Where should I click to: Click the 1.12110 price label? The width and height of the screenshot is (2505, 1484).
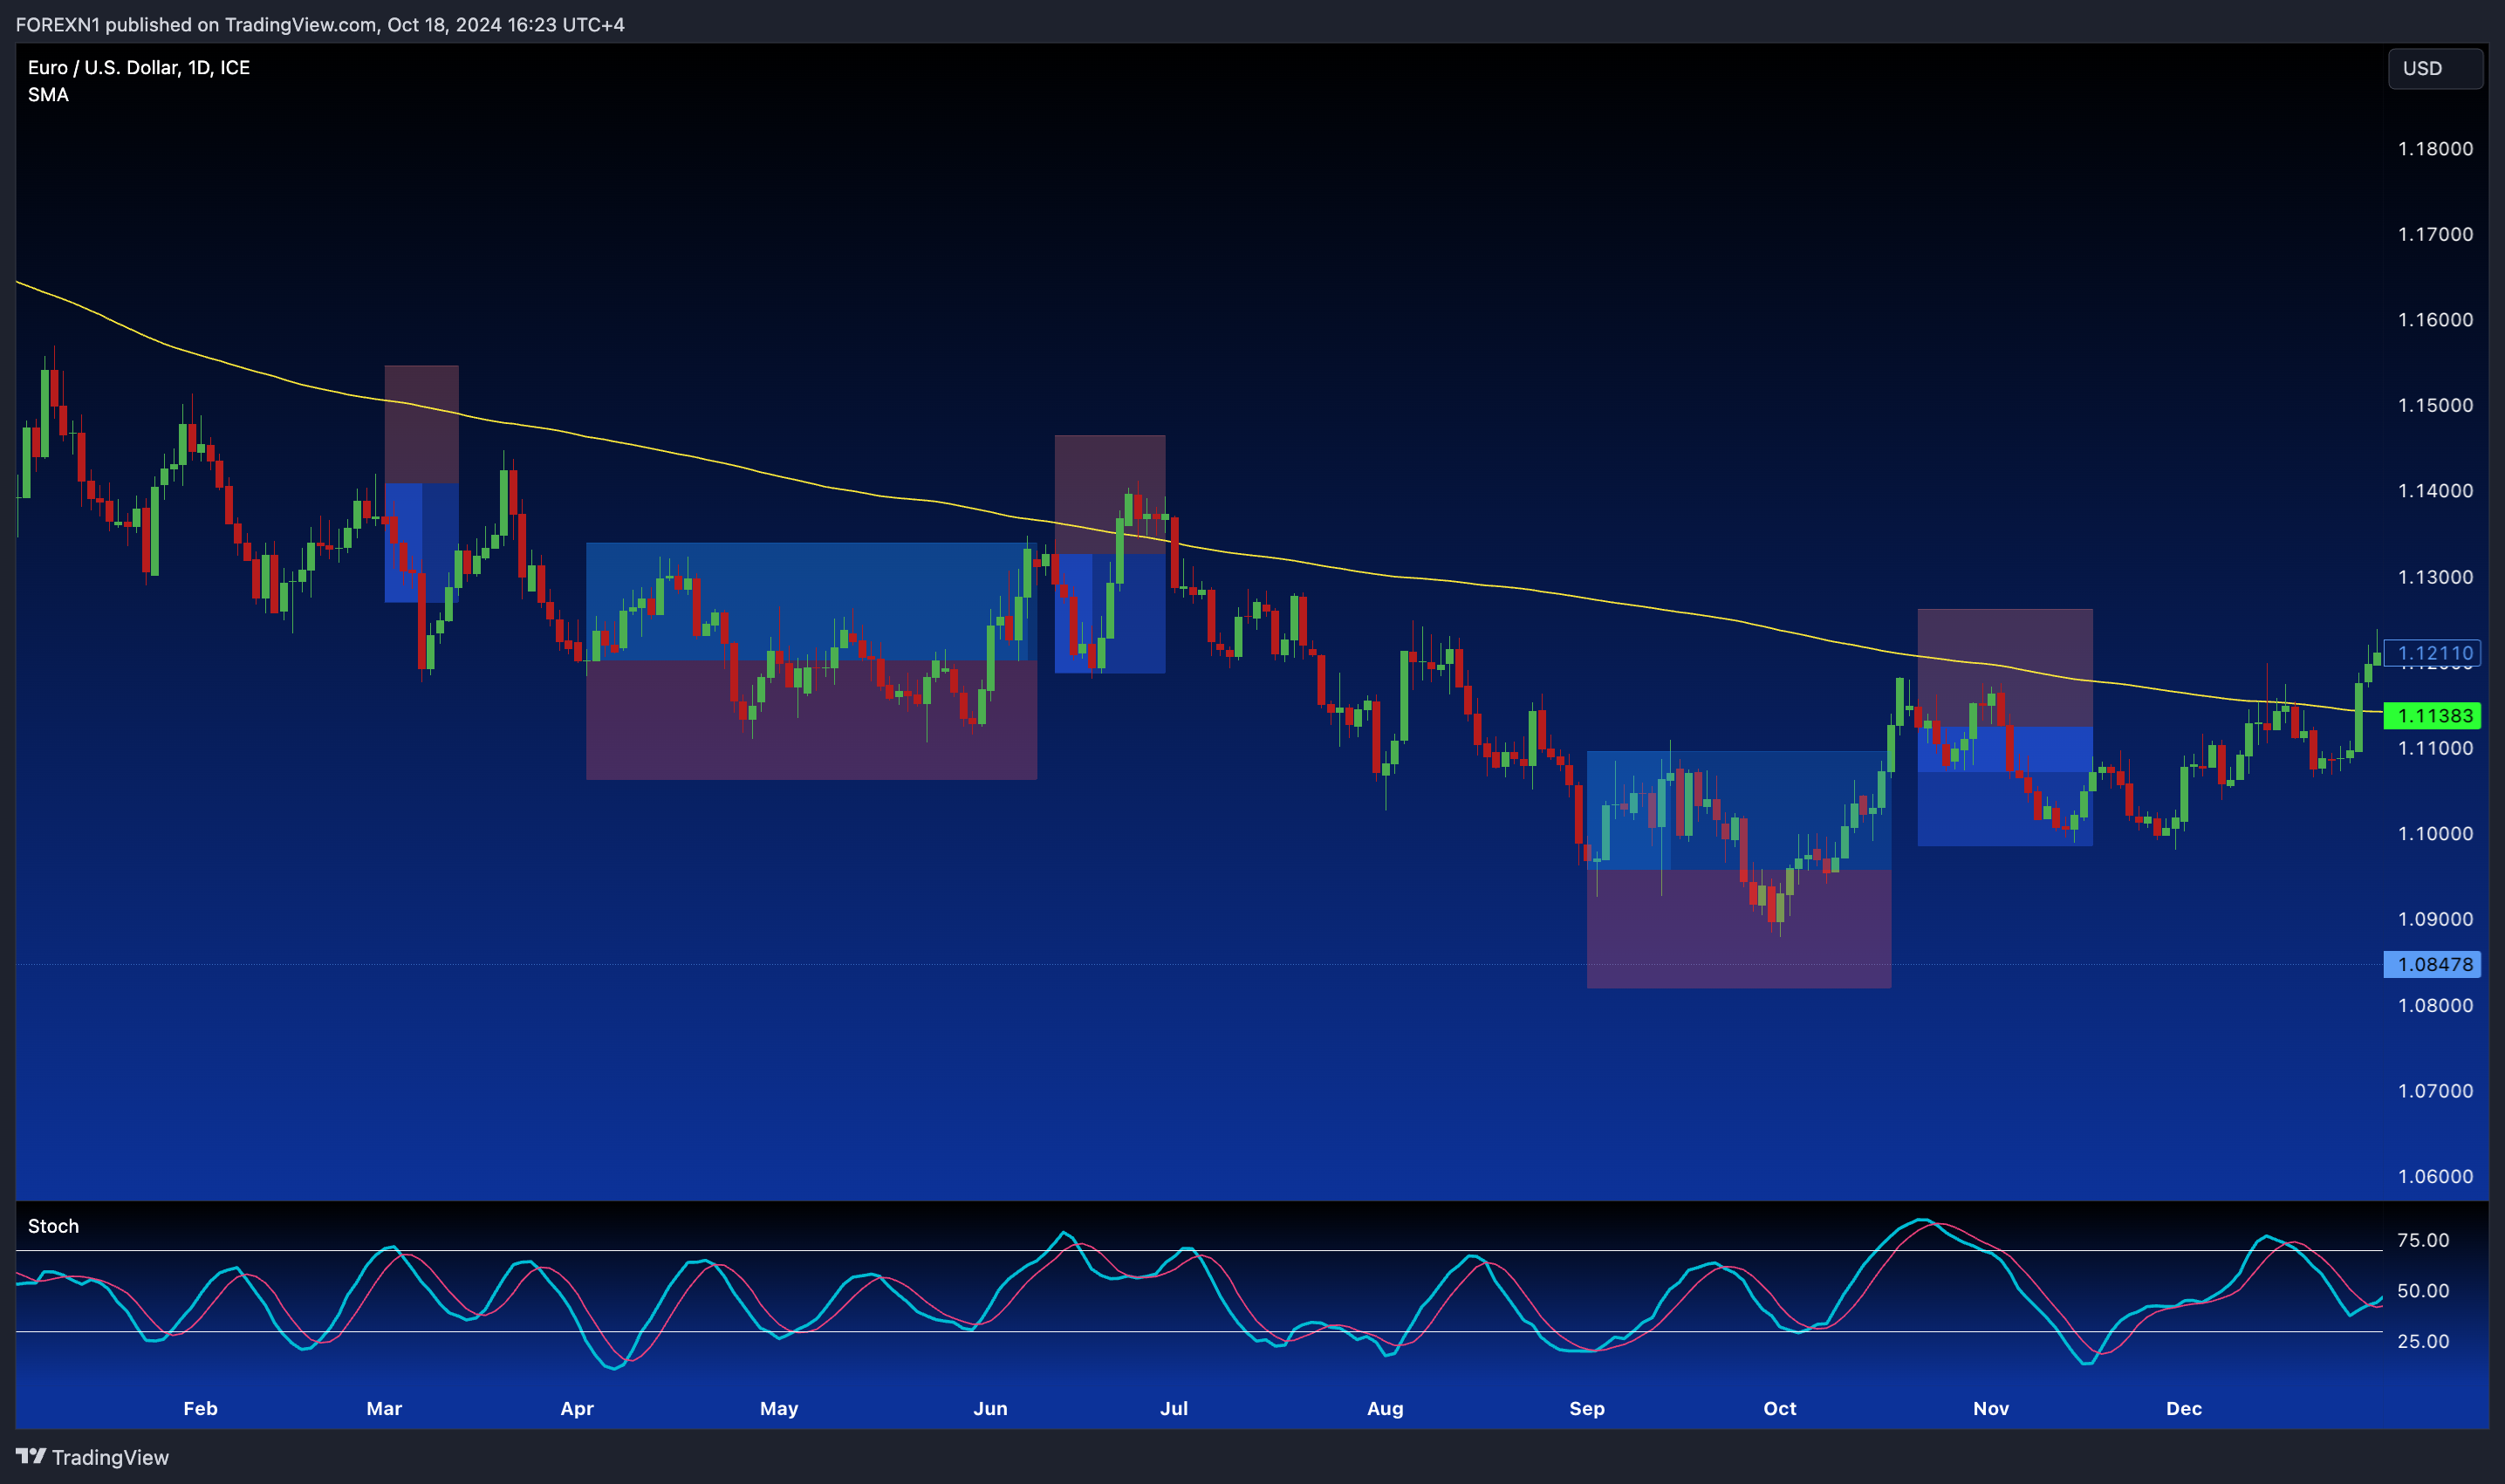pos(2432,653)
